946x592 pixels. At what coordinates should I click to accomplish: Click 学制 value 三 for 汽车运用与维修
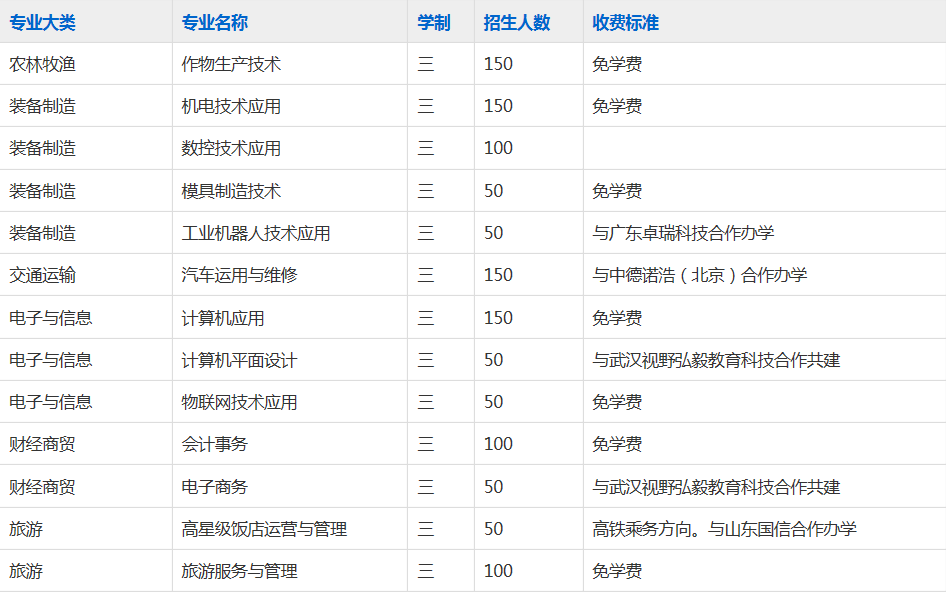426,275
